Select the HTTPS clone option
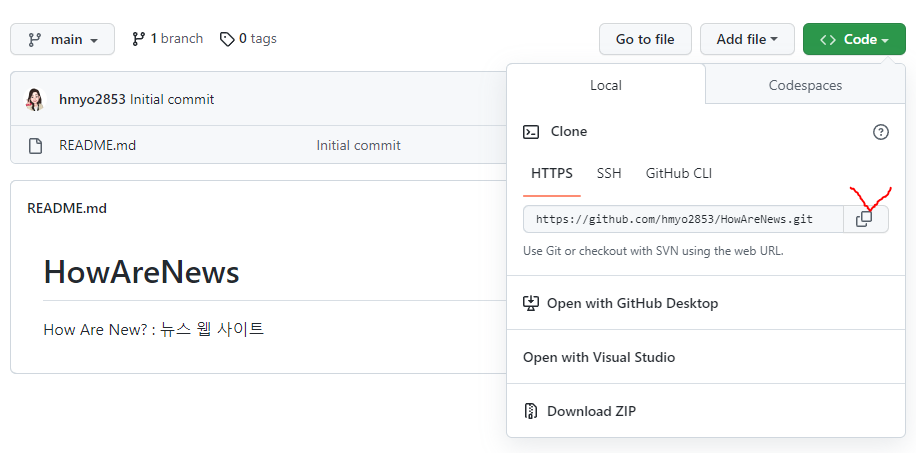 click(551, 174)
